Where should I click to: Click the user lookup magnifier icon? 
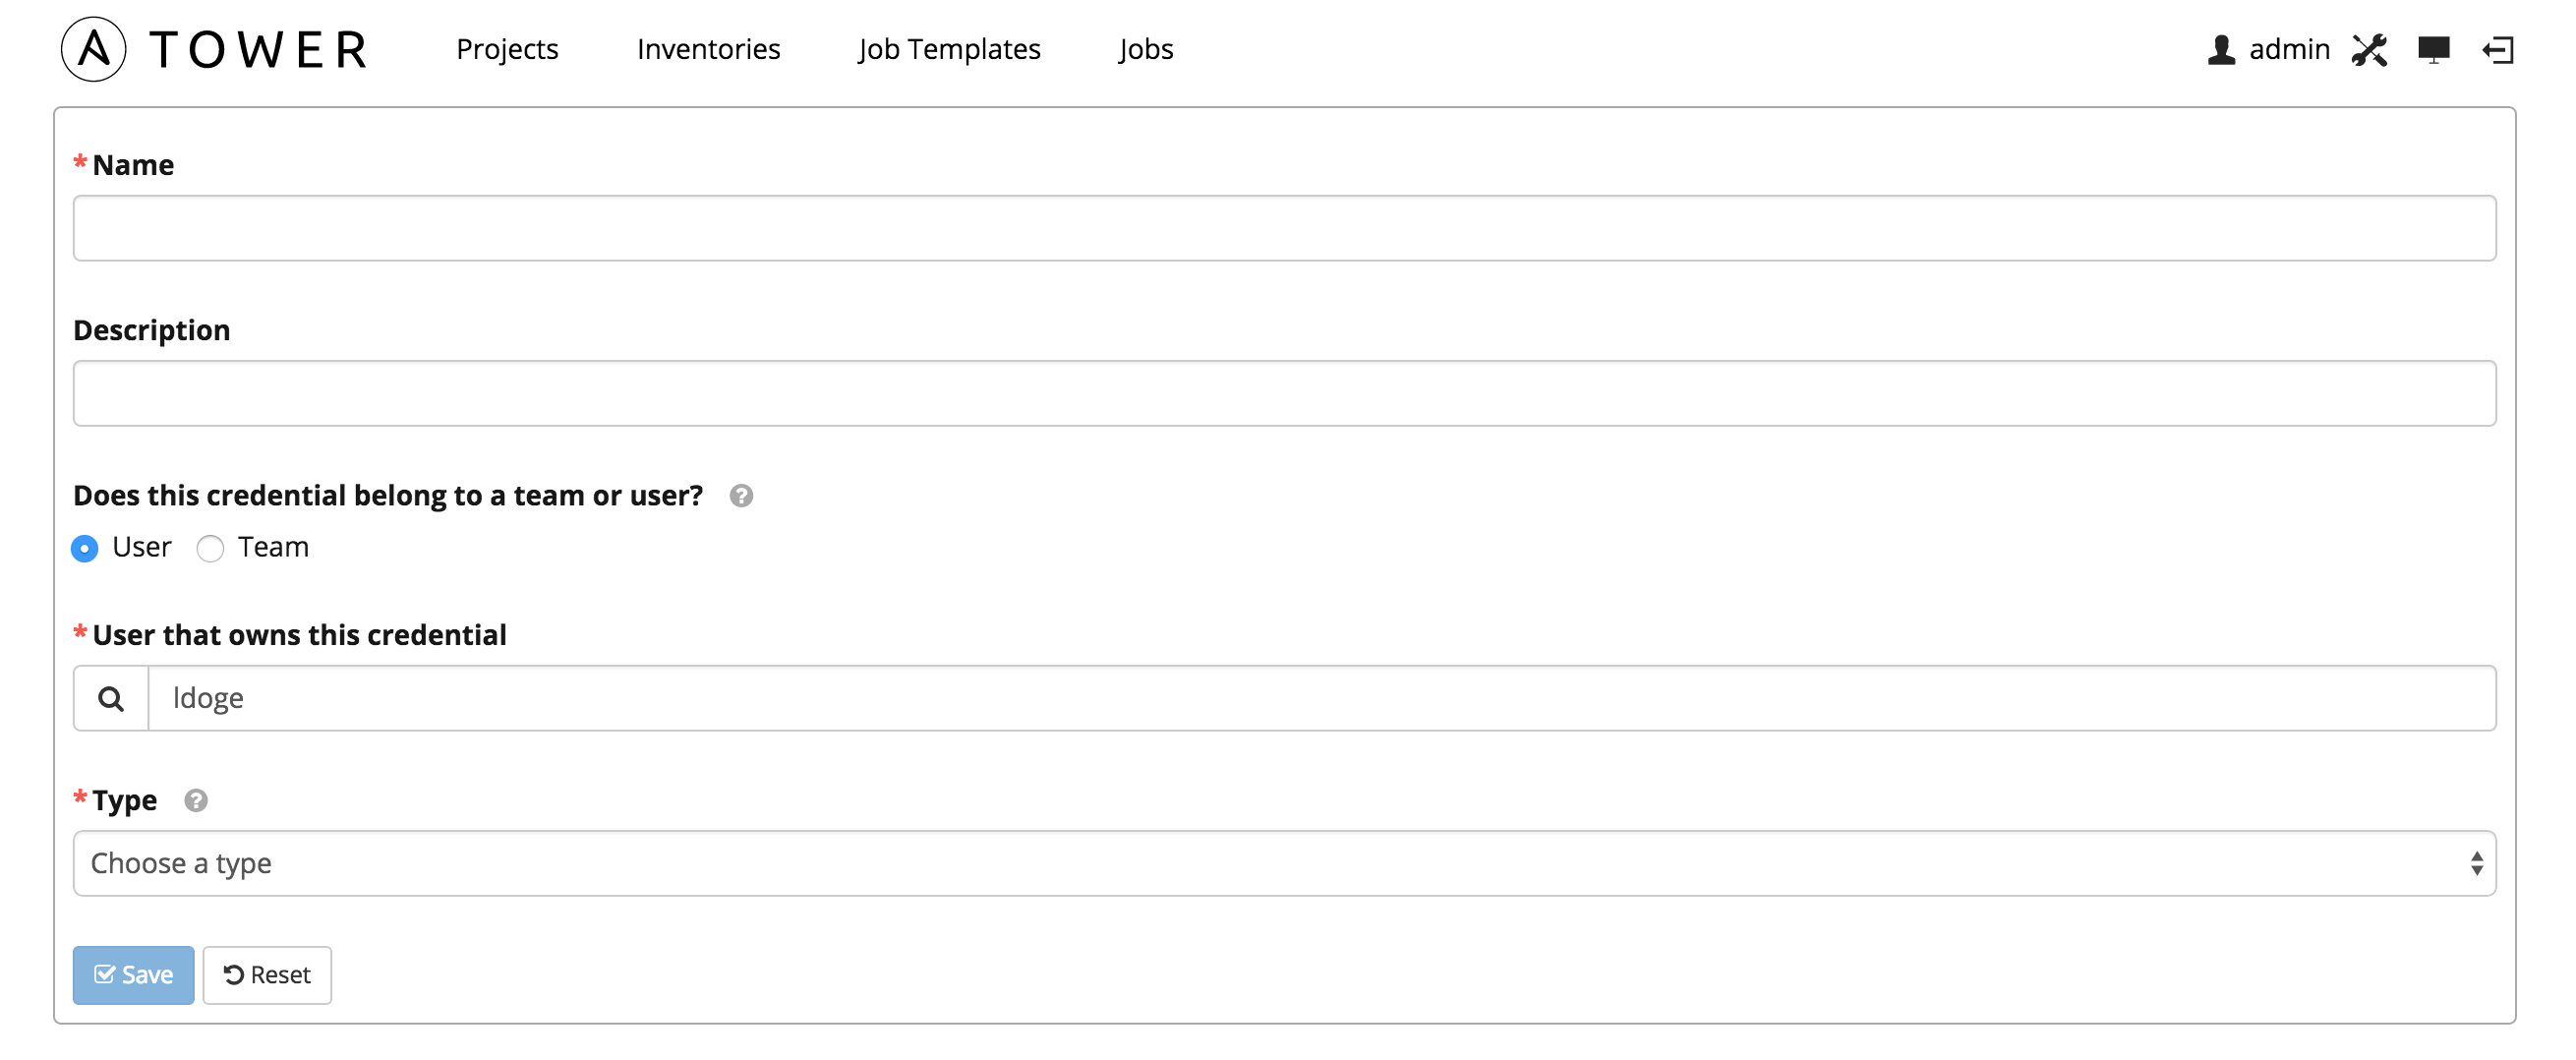click(x=111, y=699)
